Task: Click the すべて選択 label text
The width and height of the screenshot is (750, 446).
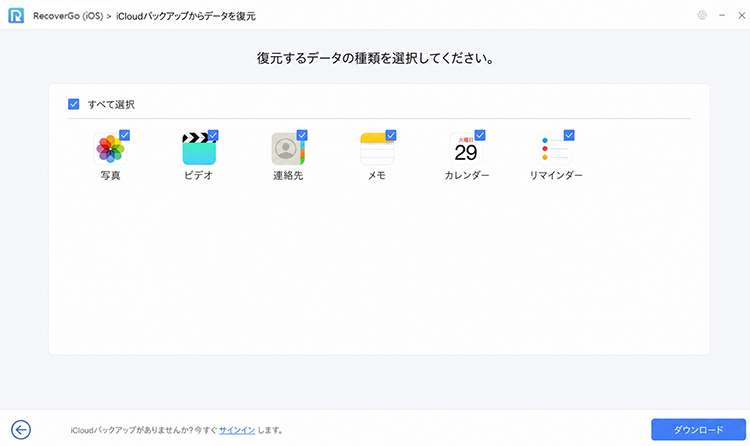Action: (x=111, y=104)
